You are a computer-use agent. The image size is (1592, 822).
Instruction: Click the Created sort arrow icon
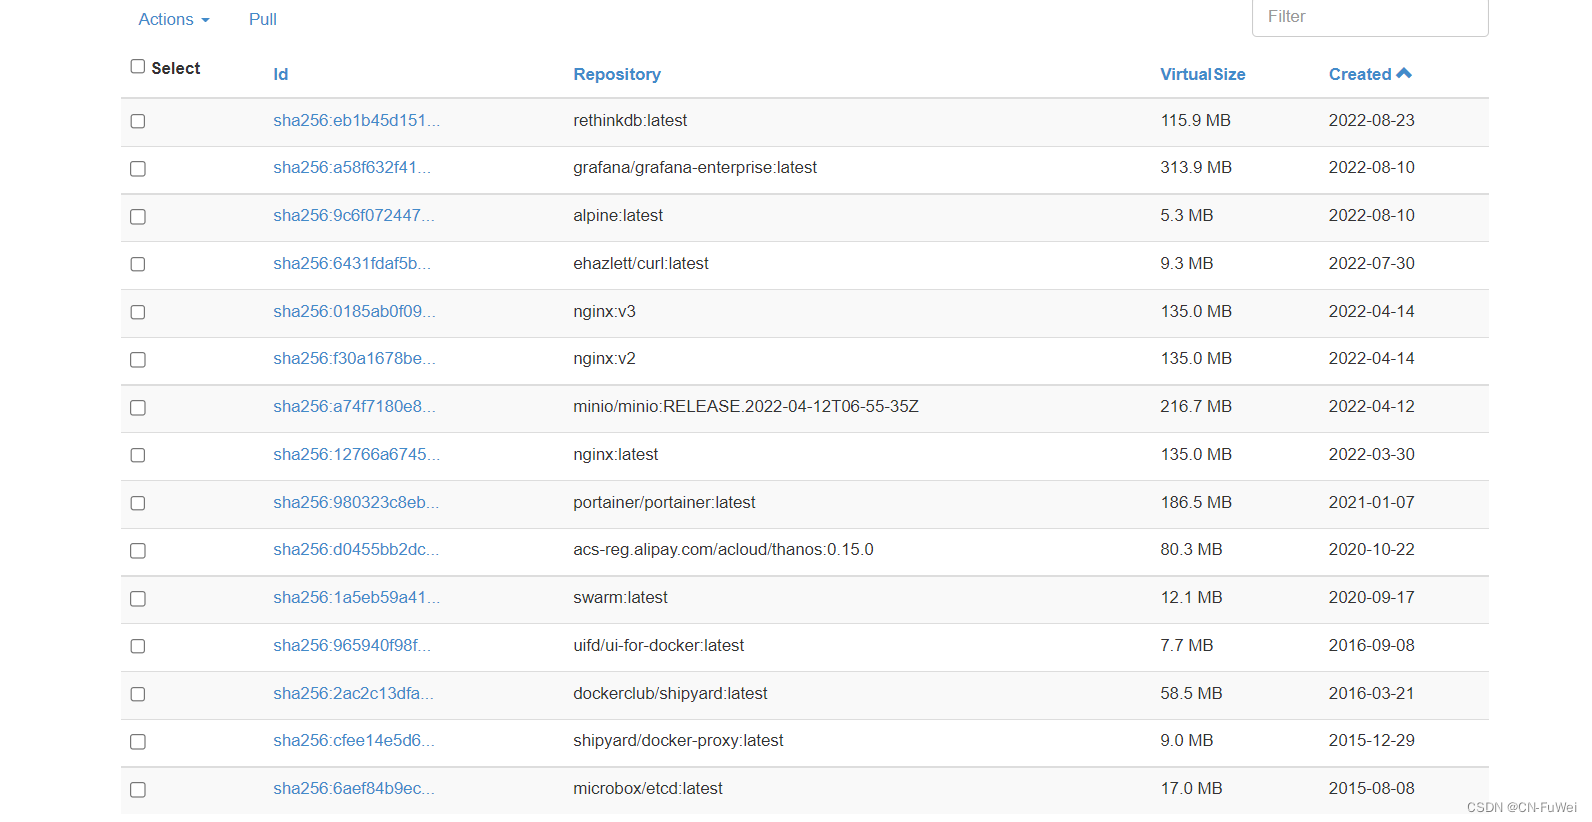click(1404, 73)
